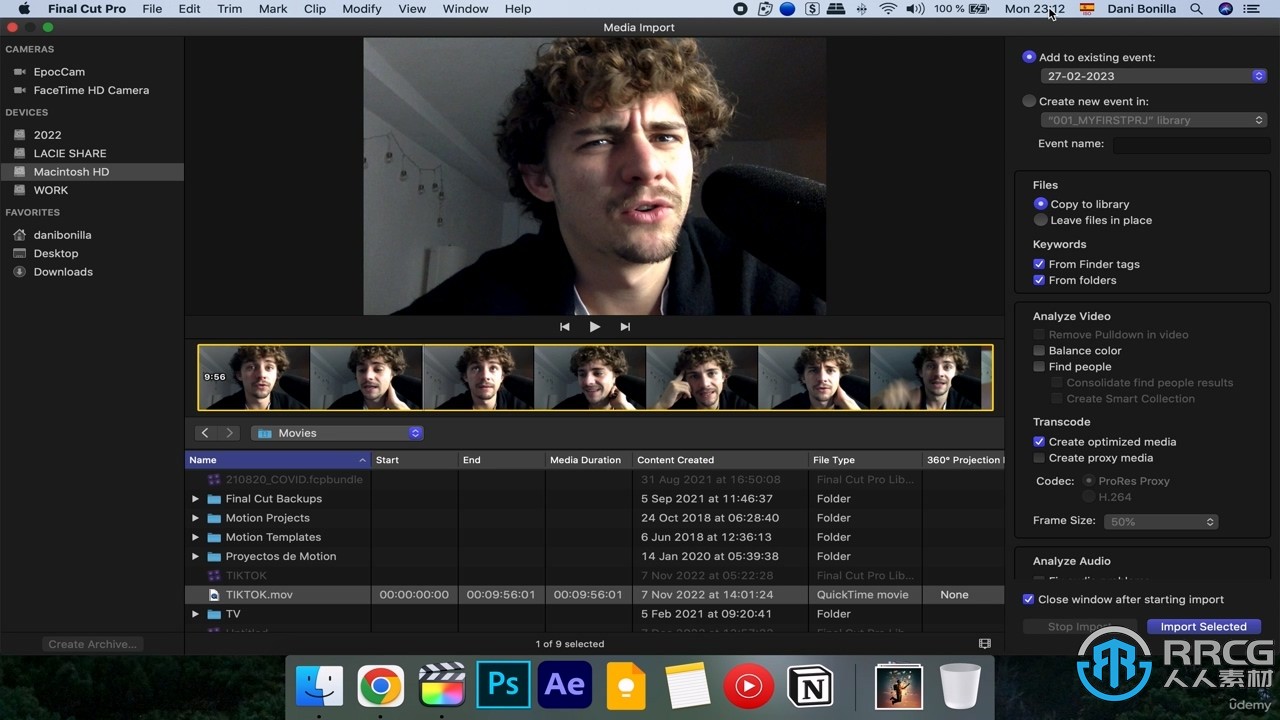Open Finder from the Dock
1280x720 pixels.
tap(319, 686)
